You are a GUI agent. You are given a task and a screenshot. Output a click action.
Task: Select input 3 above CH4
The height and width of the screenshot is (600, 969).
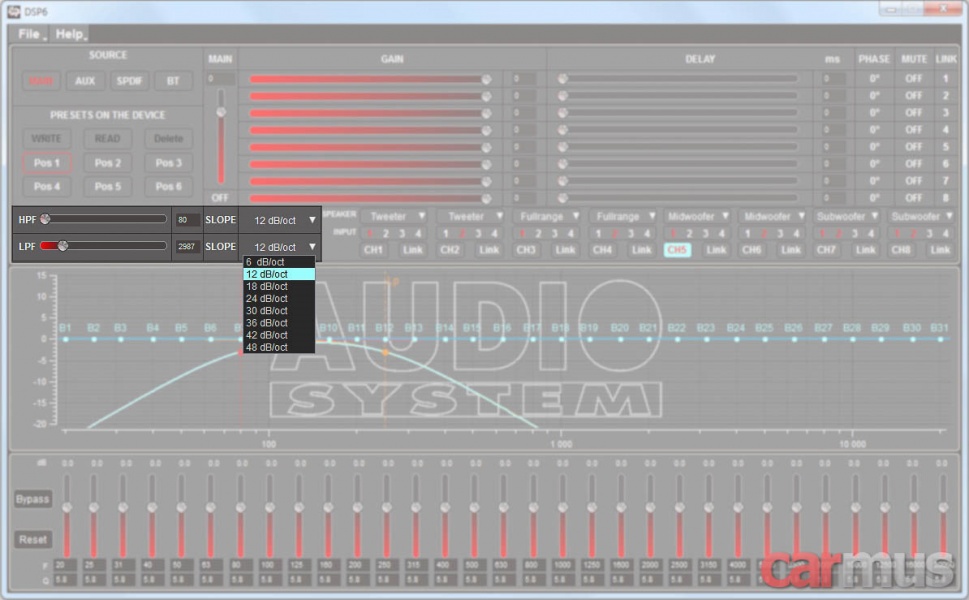pos(631,234)
